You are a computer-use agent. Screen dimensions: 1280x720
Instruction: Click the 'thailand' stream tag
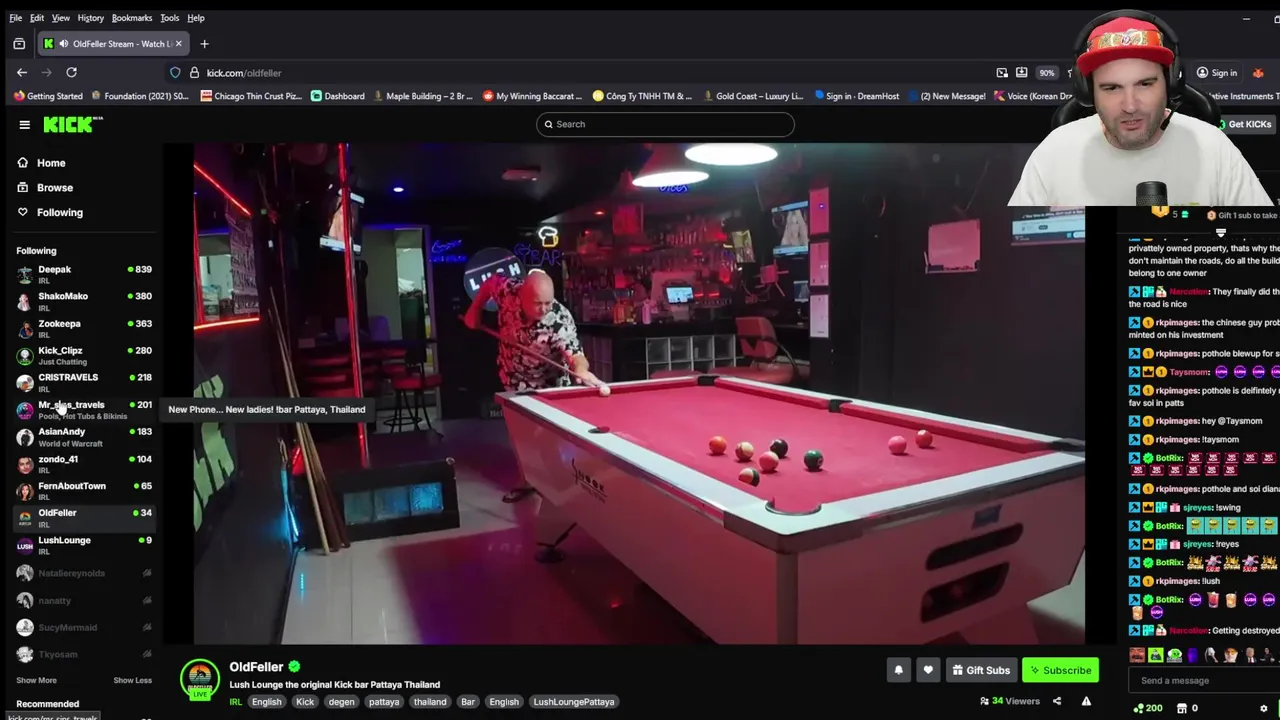(430, 701)
